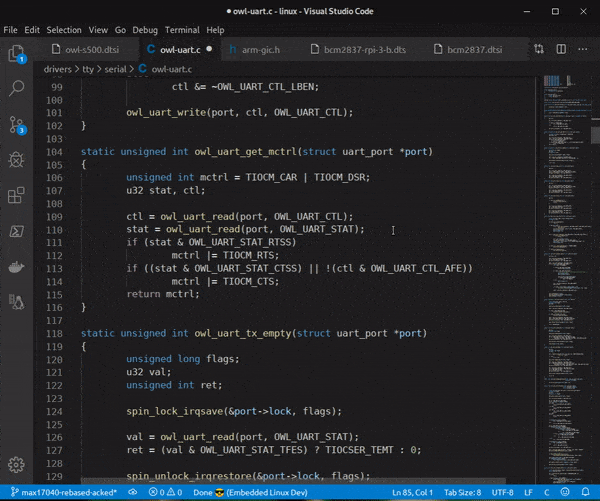Click OWL_UART_STAT_RTSS on line 111

coord(240,242)
